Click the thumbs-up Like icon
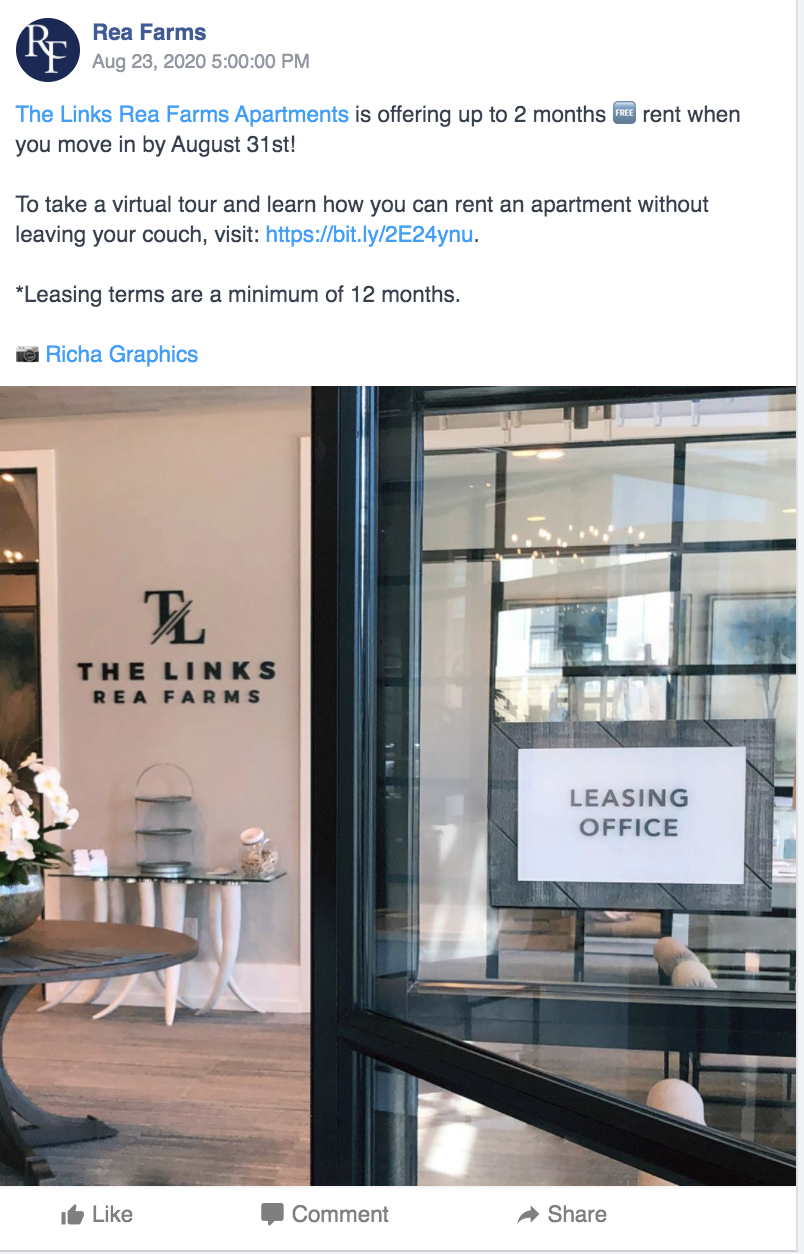Screen dimensions: 804x1254 (x=72, y=1215)
